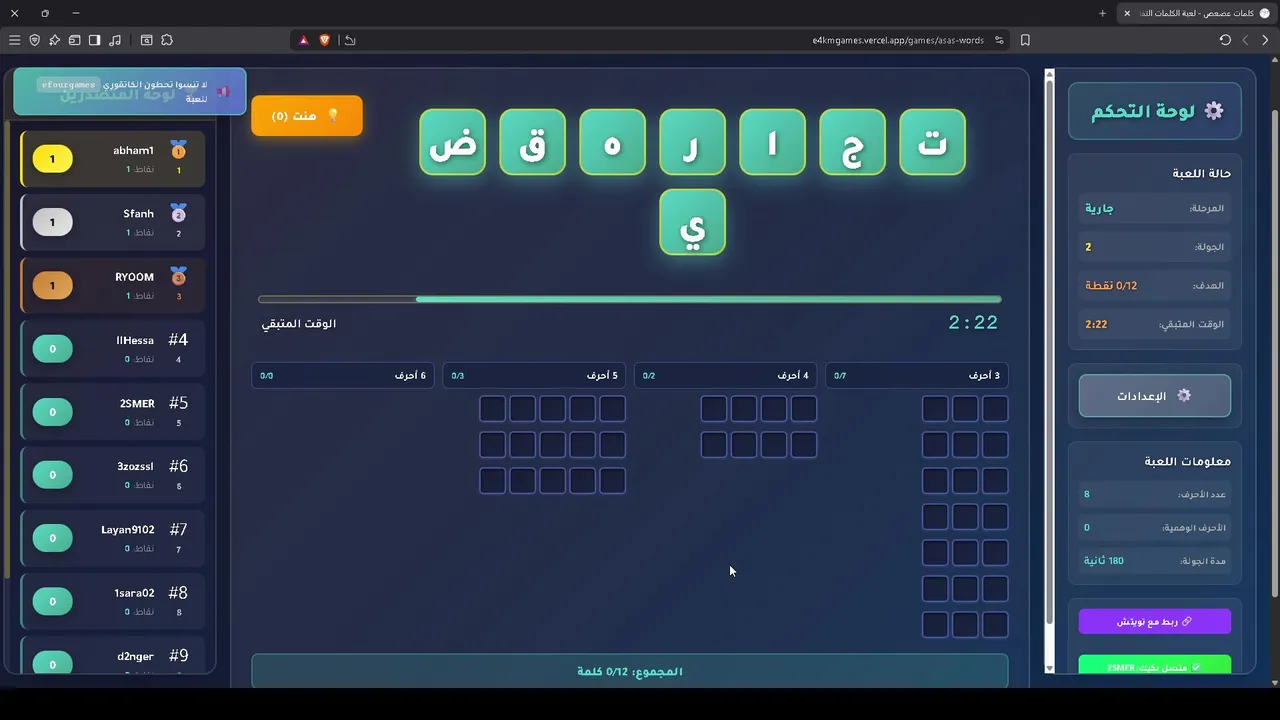1280x720 pixels.
Task: Click the bronze medal icon beside RYOOM
Action: (178, 276)
